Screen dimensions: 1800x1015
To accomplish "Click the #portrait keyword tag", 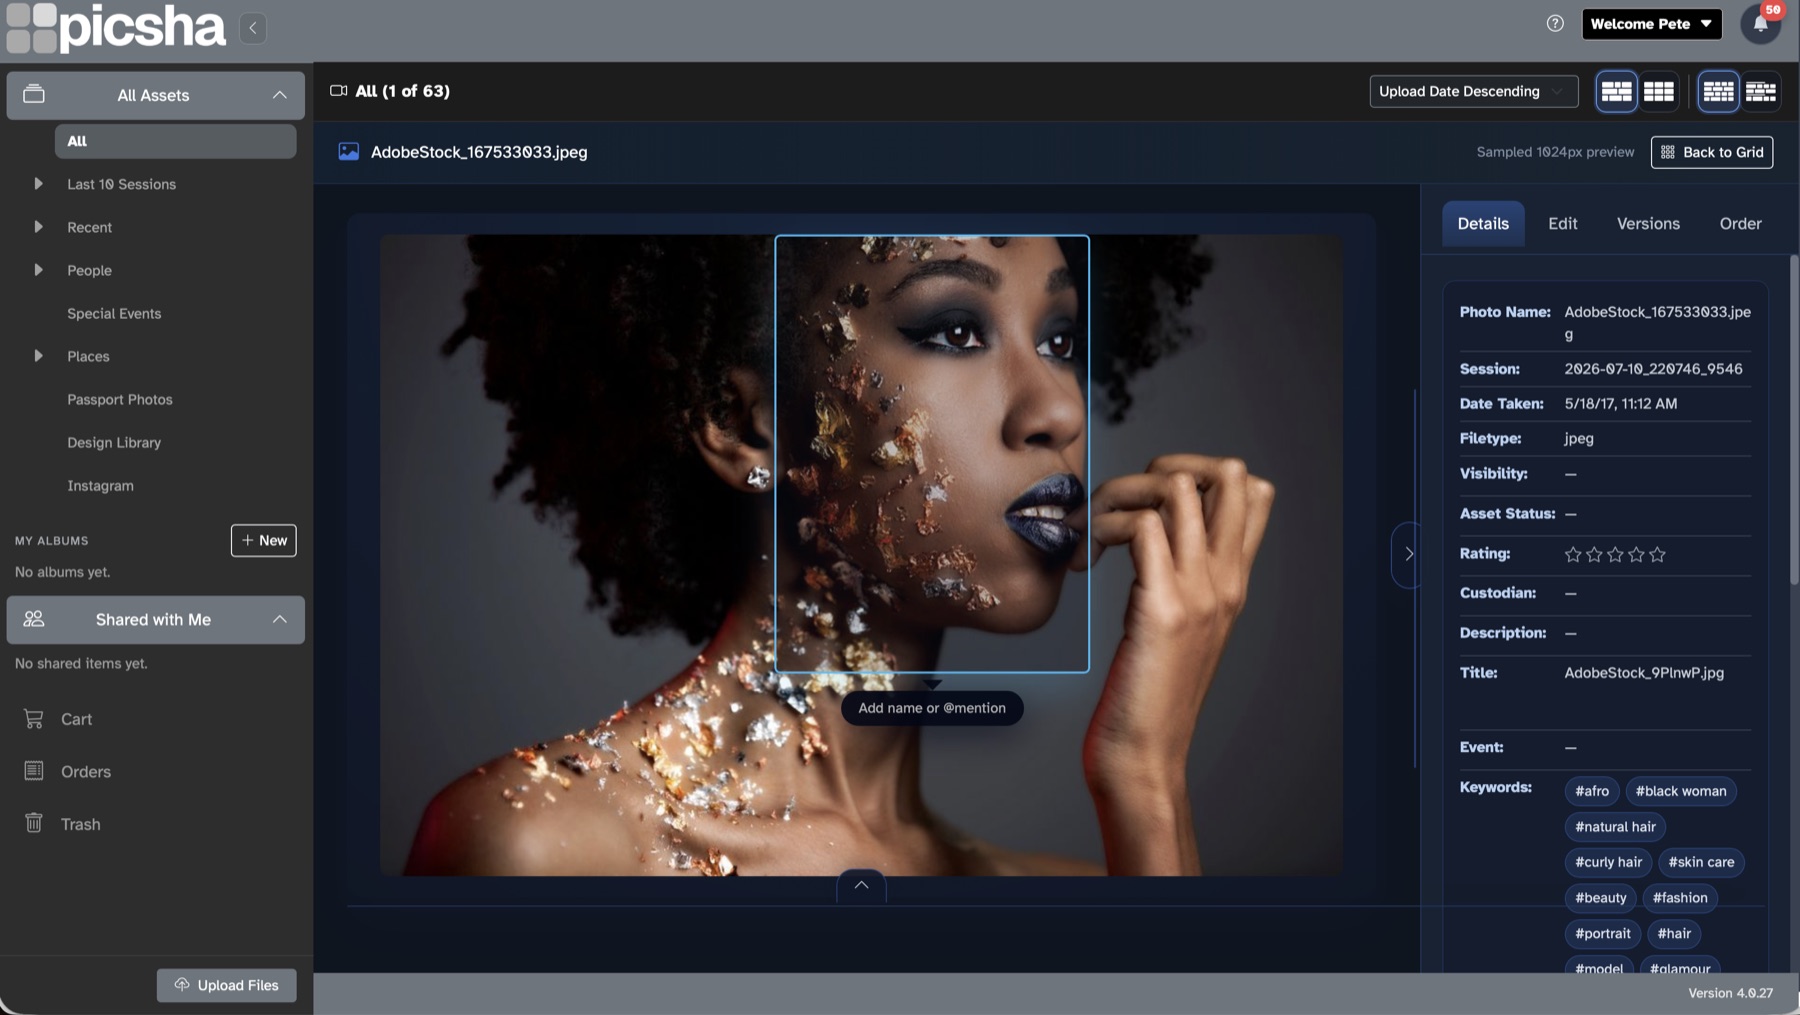I will pos(1603,934).
